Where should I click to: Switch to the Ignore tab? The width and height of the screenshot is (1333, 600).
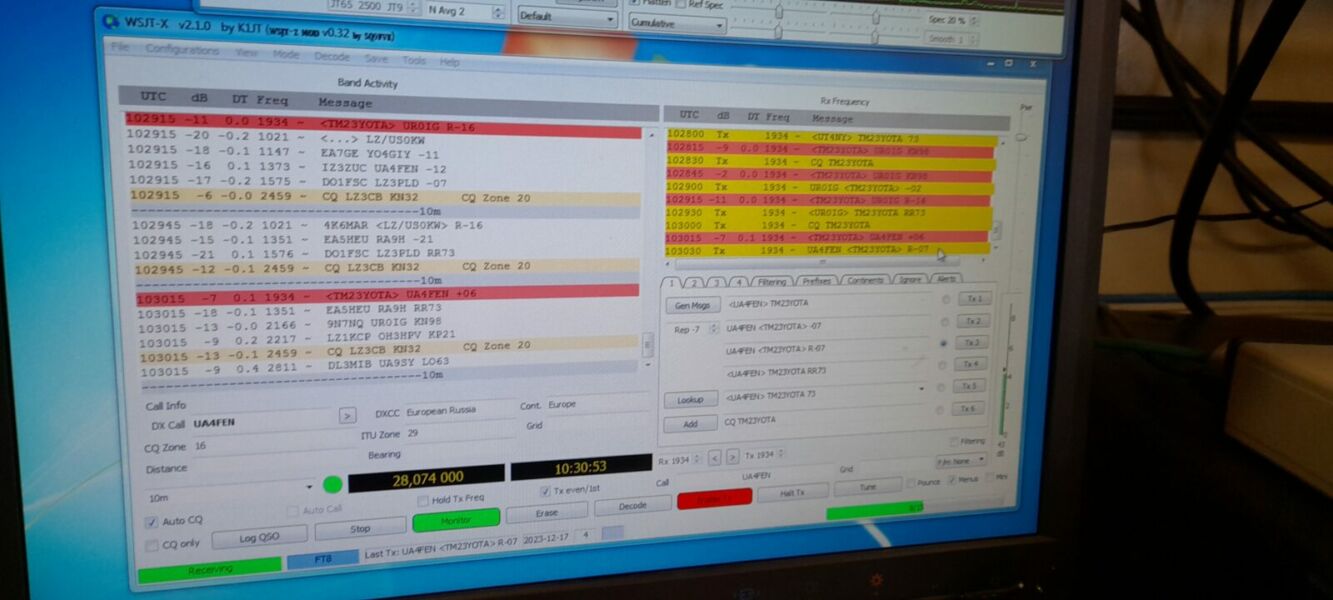point(910,281)
